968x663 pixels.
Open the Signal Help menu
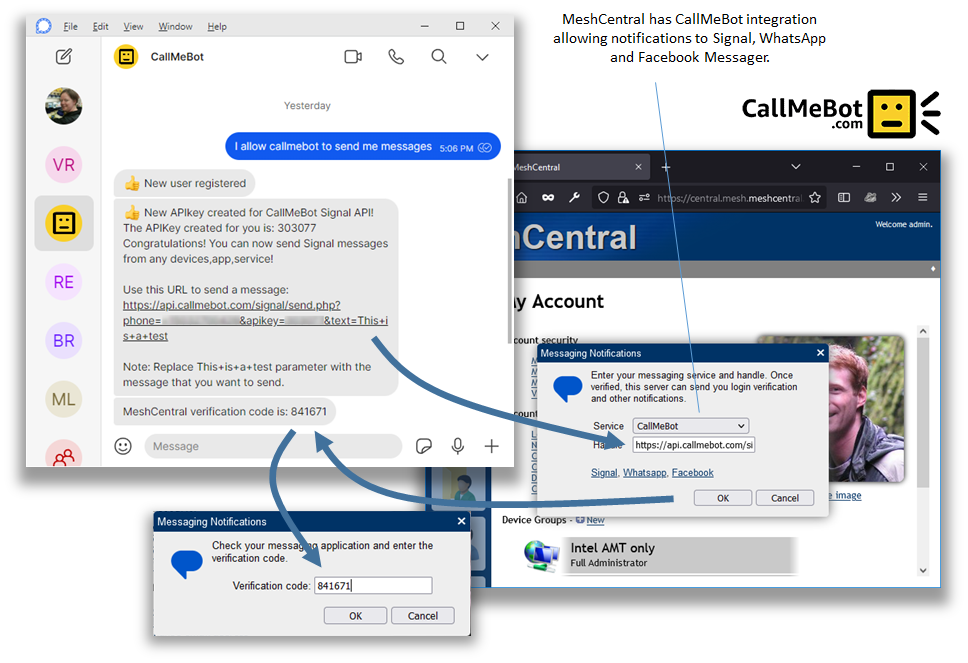[x=217, y=27]
